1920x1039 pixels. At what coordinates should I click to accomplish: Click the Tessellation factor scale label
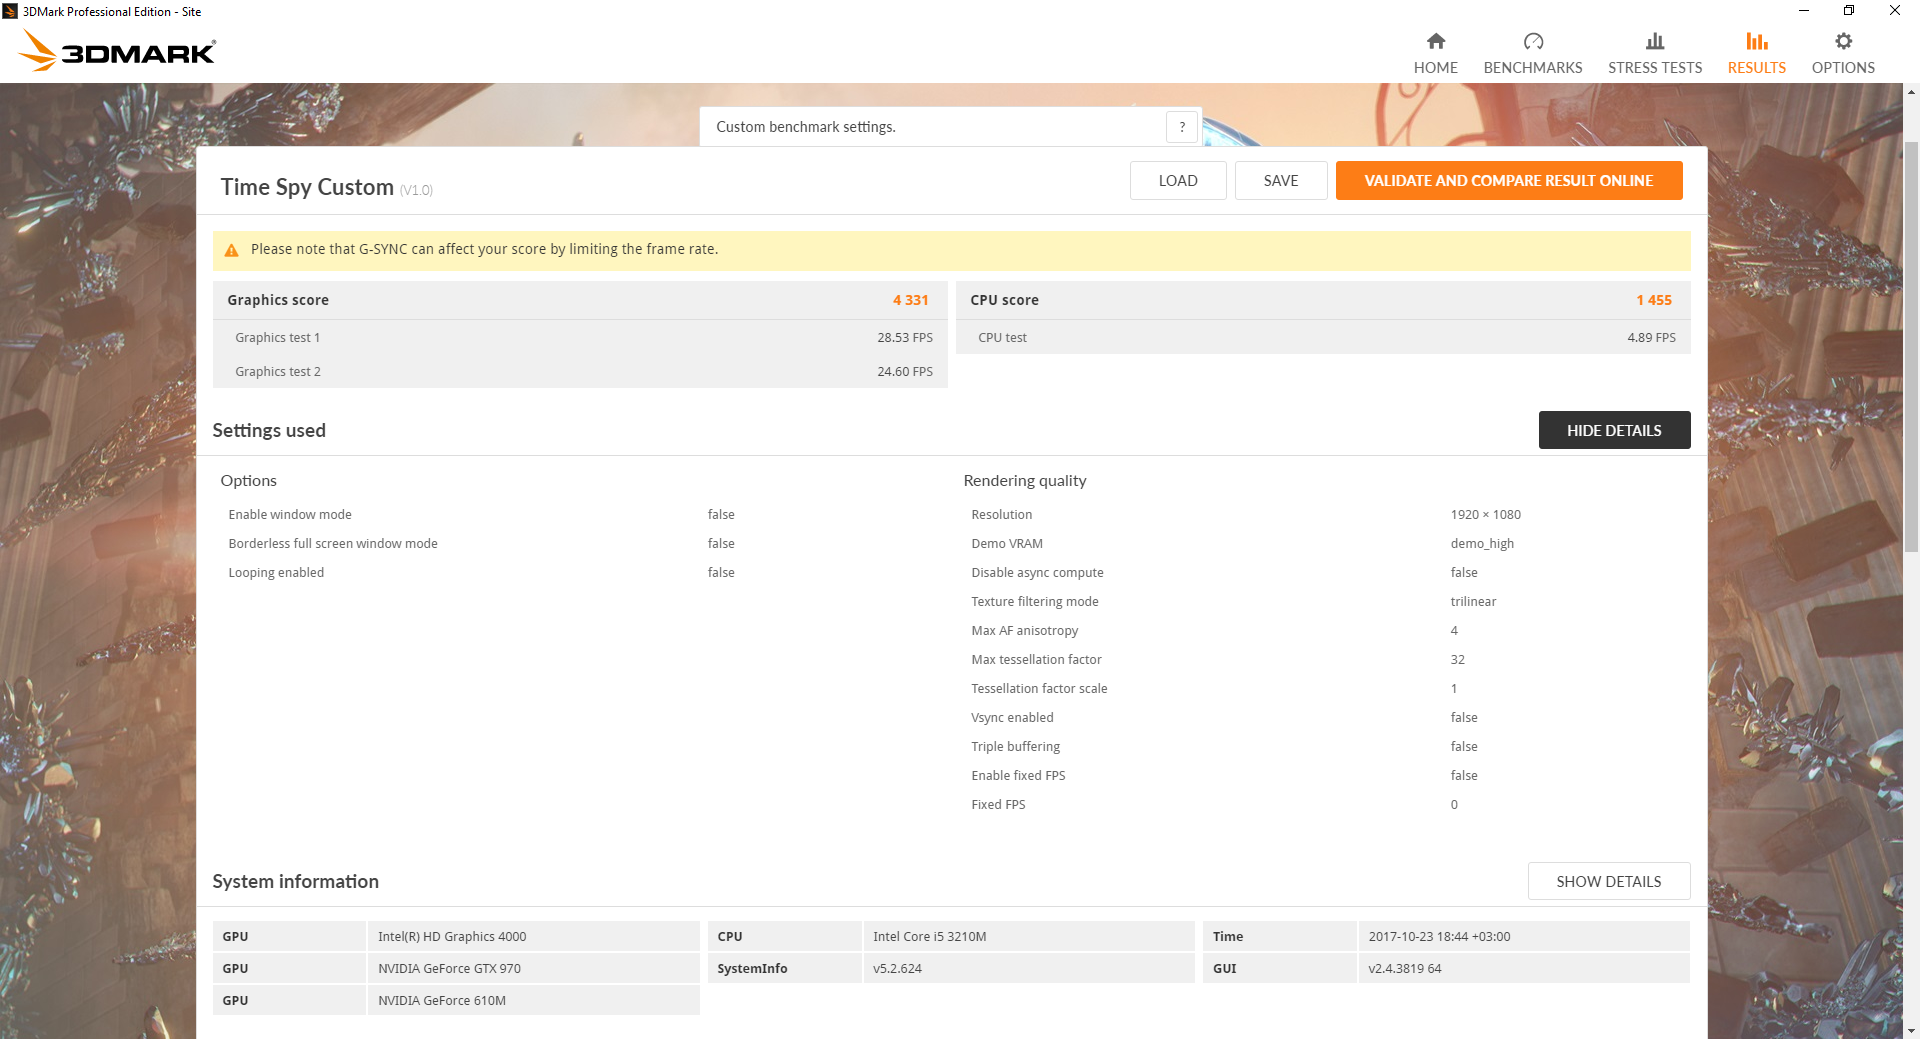[1039, 689]
